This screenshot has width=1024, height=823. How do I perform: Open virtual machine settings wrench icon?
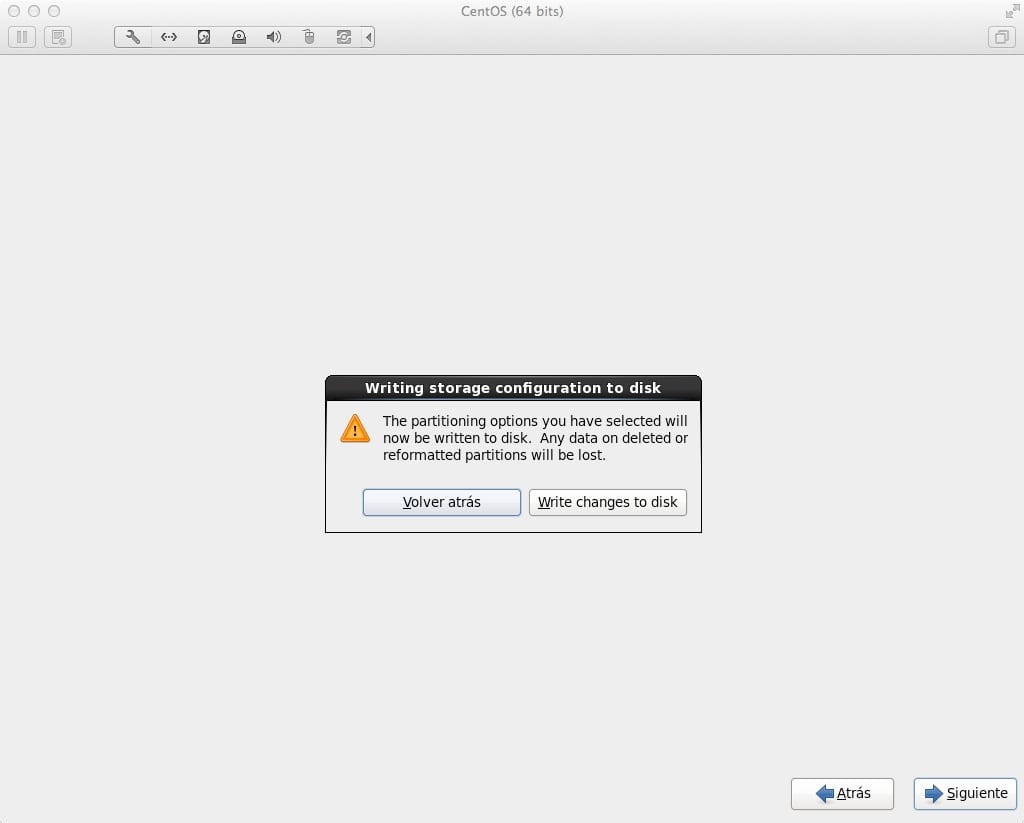133,37
